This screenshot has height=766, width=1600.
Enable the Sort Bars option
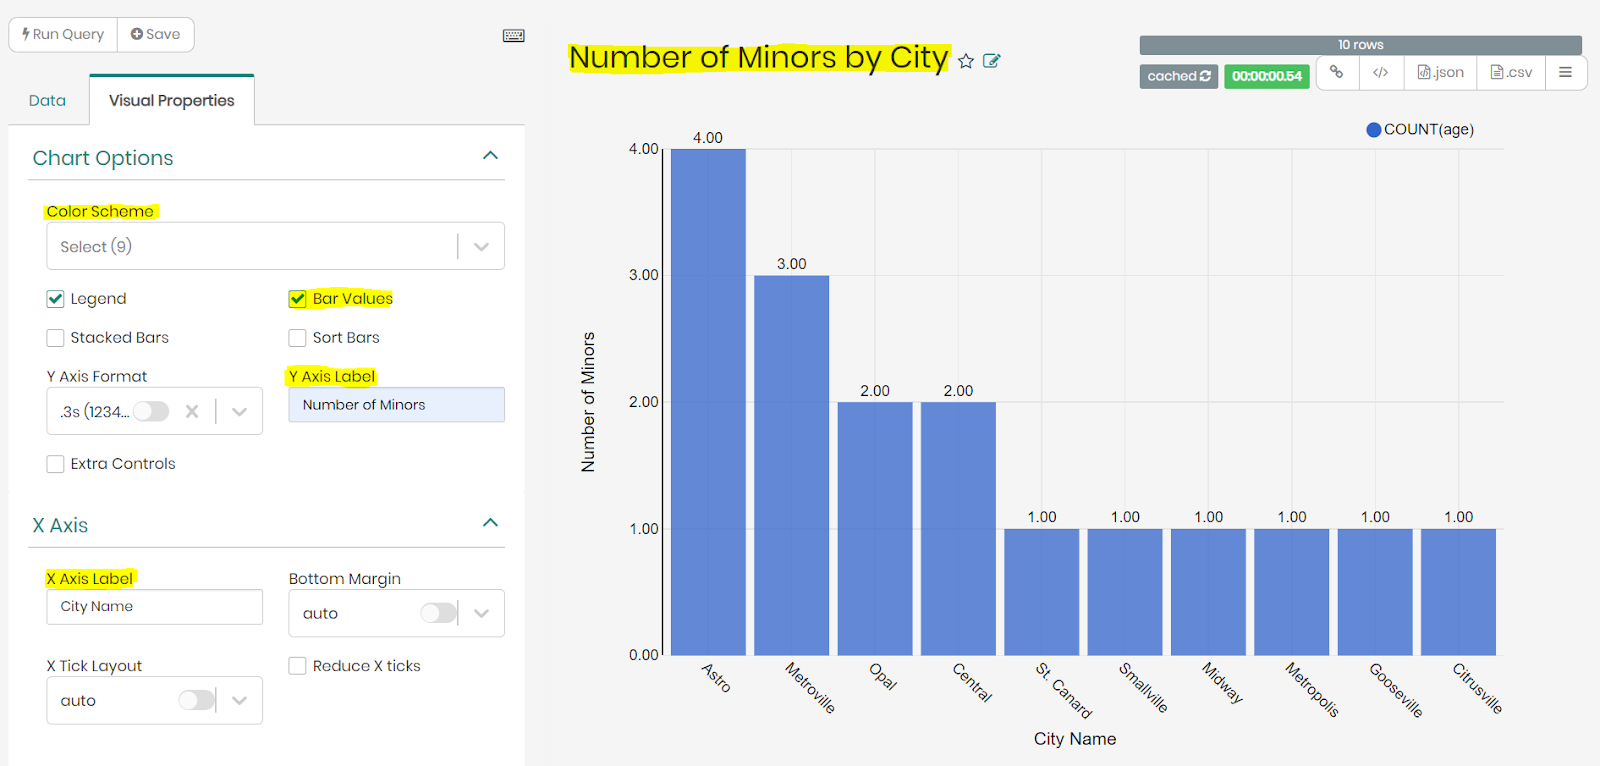click(x=298, y=338)
